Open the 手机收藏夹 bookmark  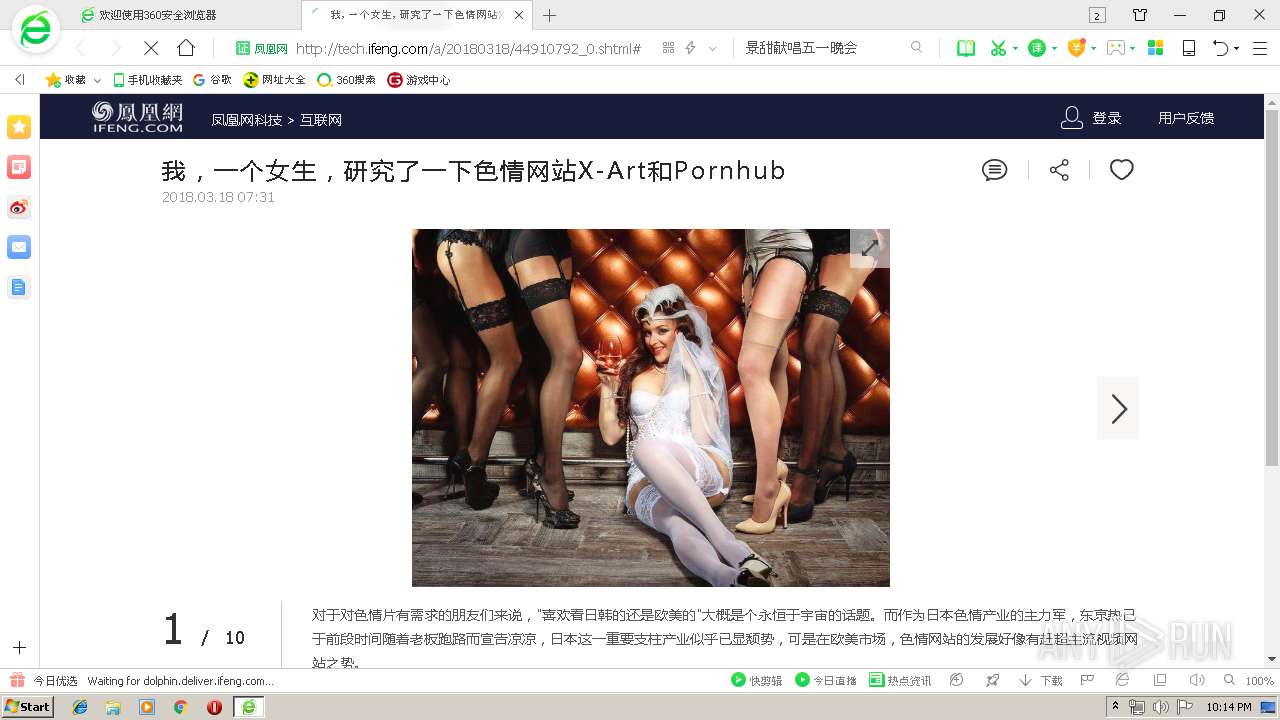(x=148, y=80)
